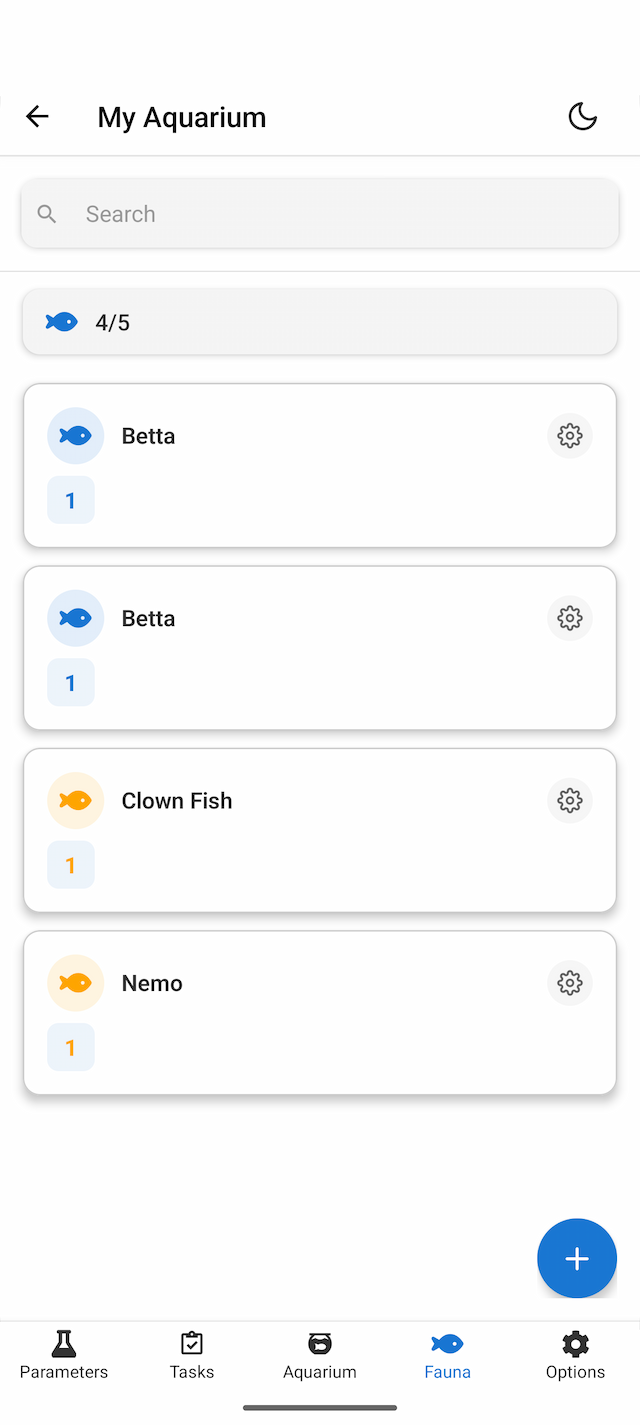The image size is (640, 1425).
Task: Open settings gear for the Nemo entry
Action: pos(569,982)
